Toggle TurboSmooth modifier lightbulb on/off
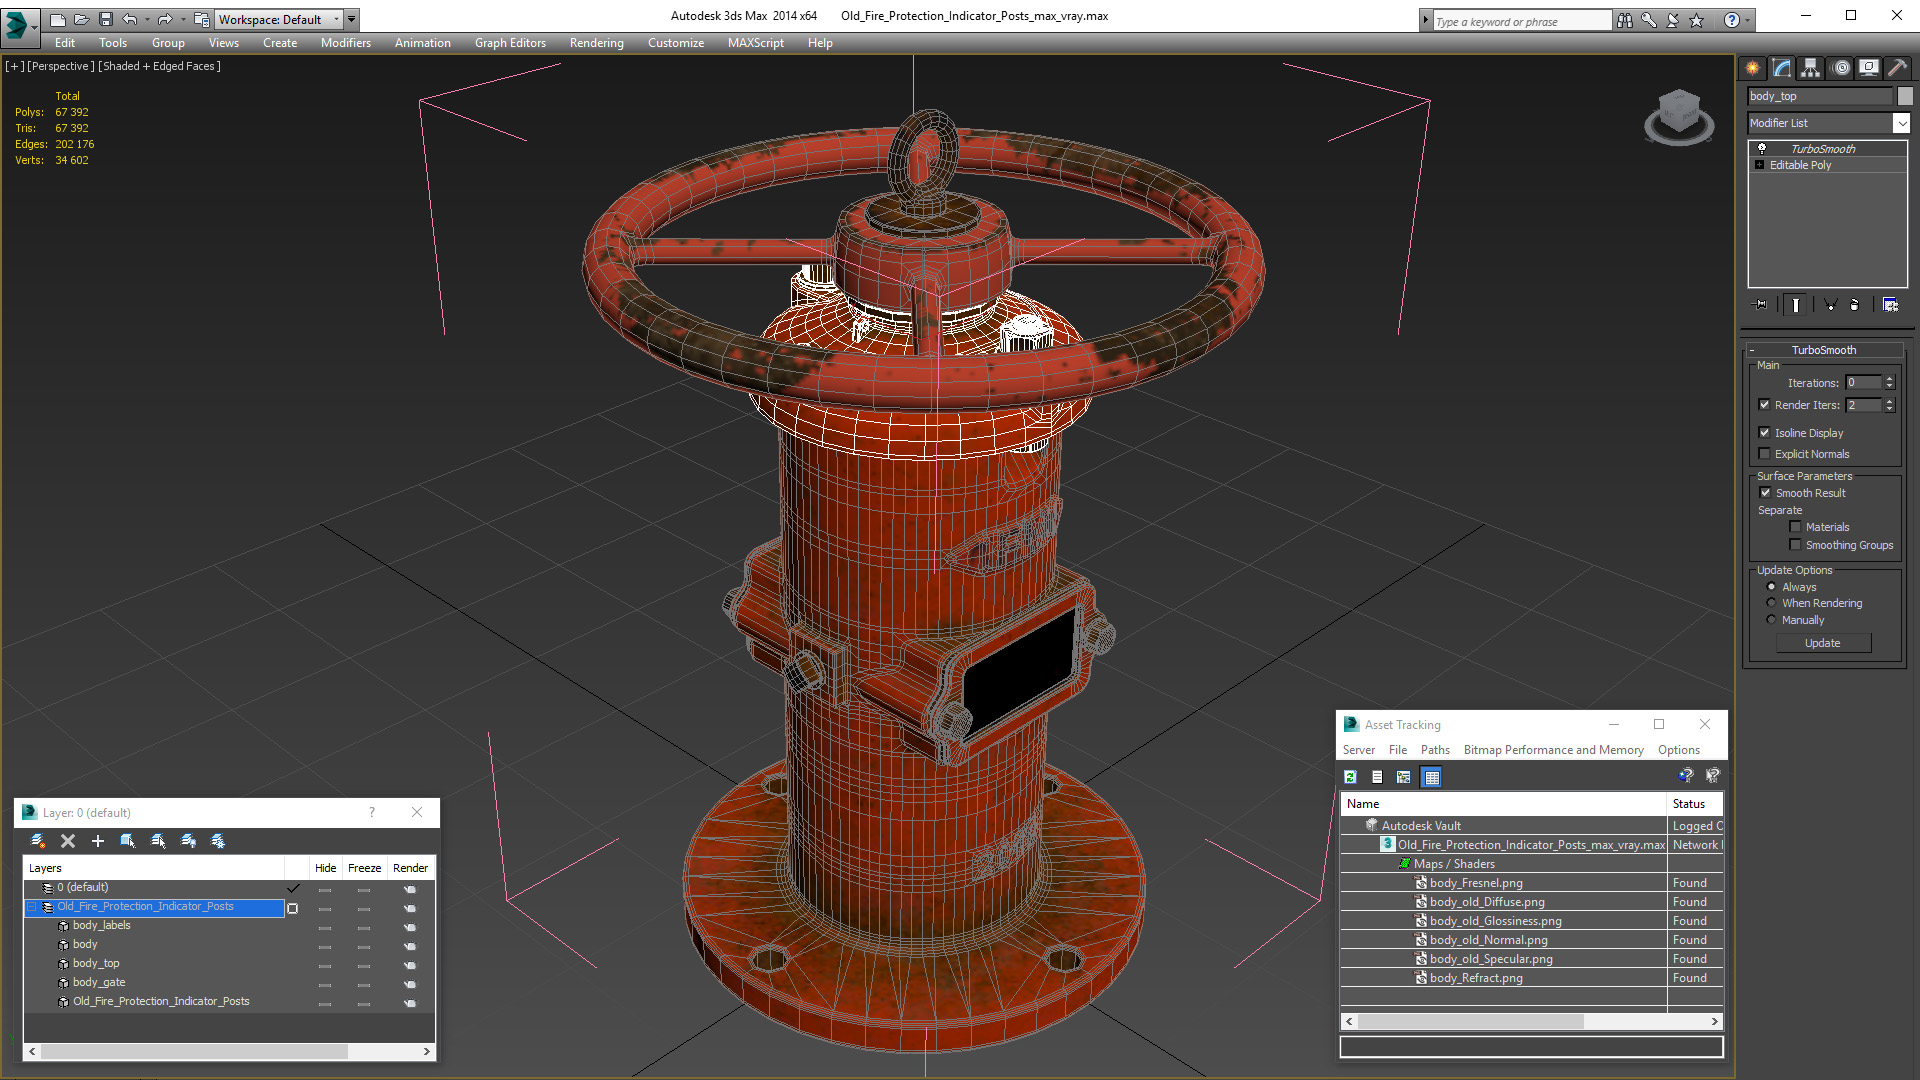Screen dimensions: 1920x1080 pyautogui.click(x=1762, y=148)
